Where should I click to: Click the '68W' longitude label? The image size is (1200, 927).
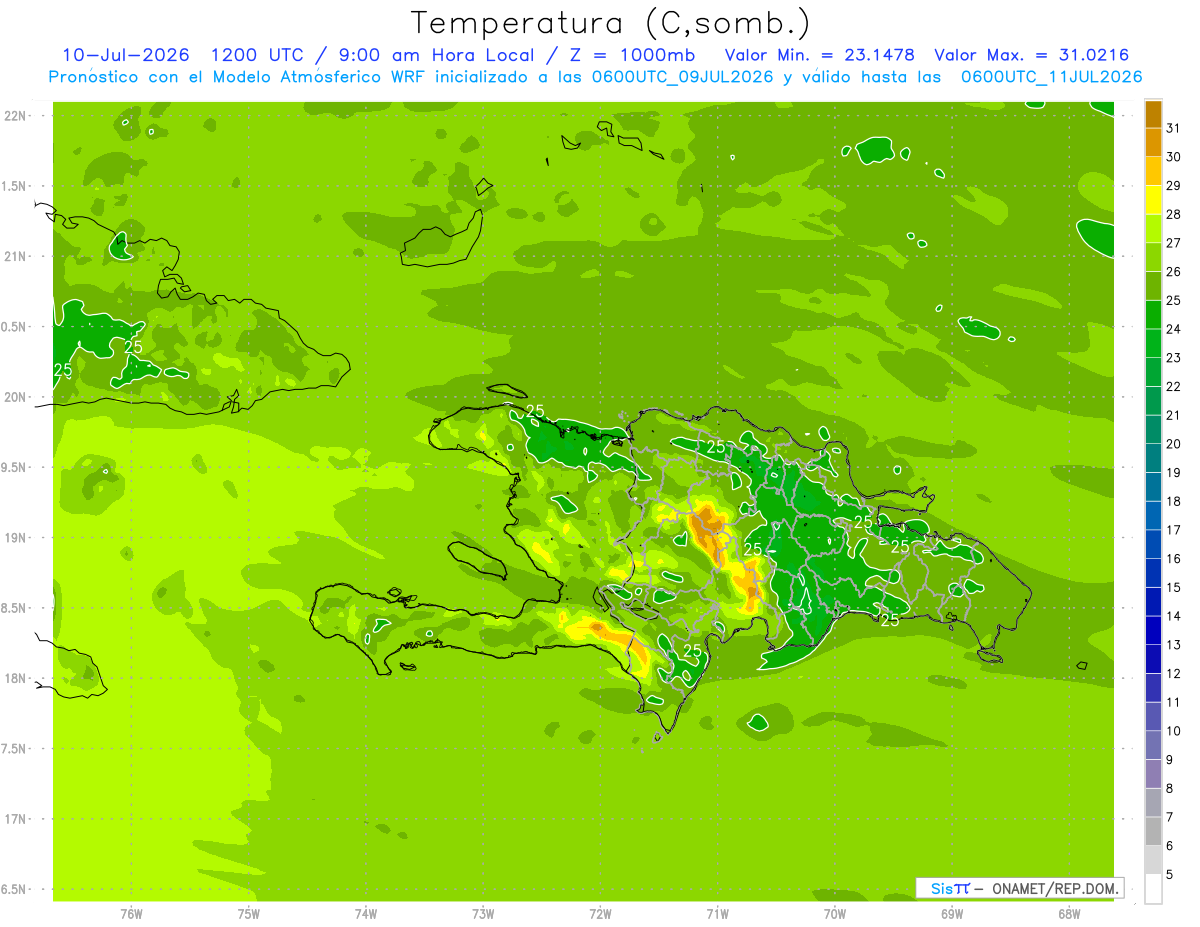tap(1068, 913)
